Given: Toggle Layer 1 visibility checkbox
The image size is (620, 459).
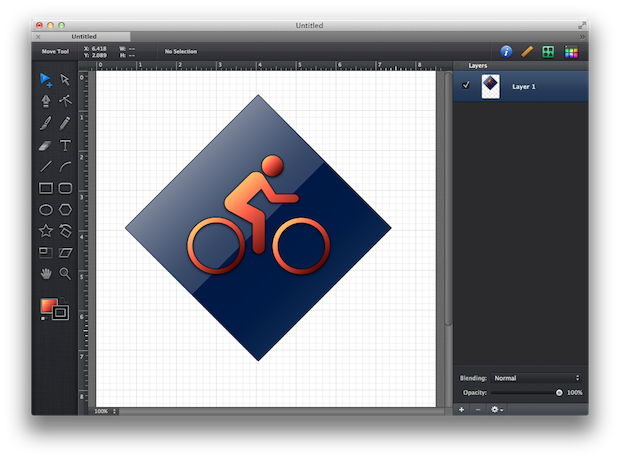Looking at the screenshot, I should [466, 85].
